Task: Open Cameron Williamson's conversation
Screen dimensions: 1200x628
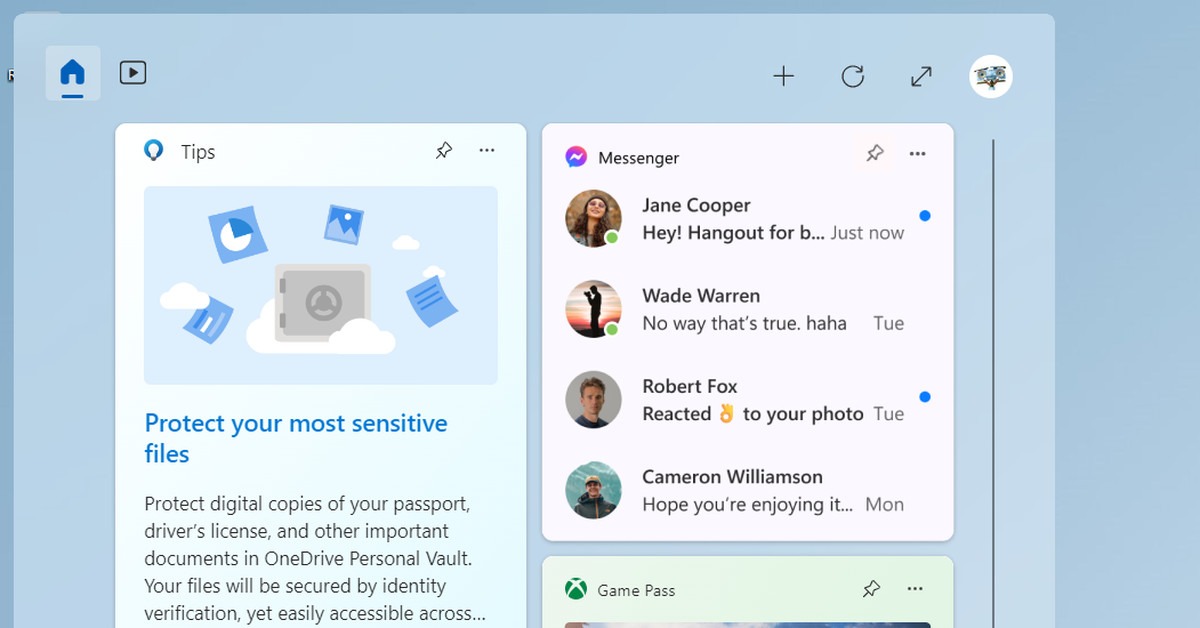Action: pos(748,490)
